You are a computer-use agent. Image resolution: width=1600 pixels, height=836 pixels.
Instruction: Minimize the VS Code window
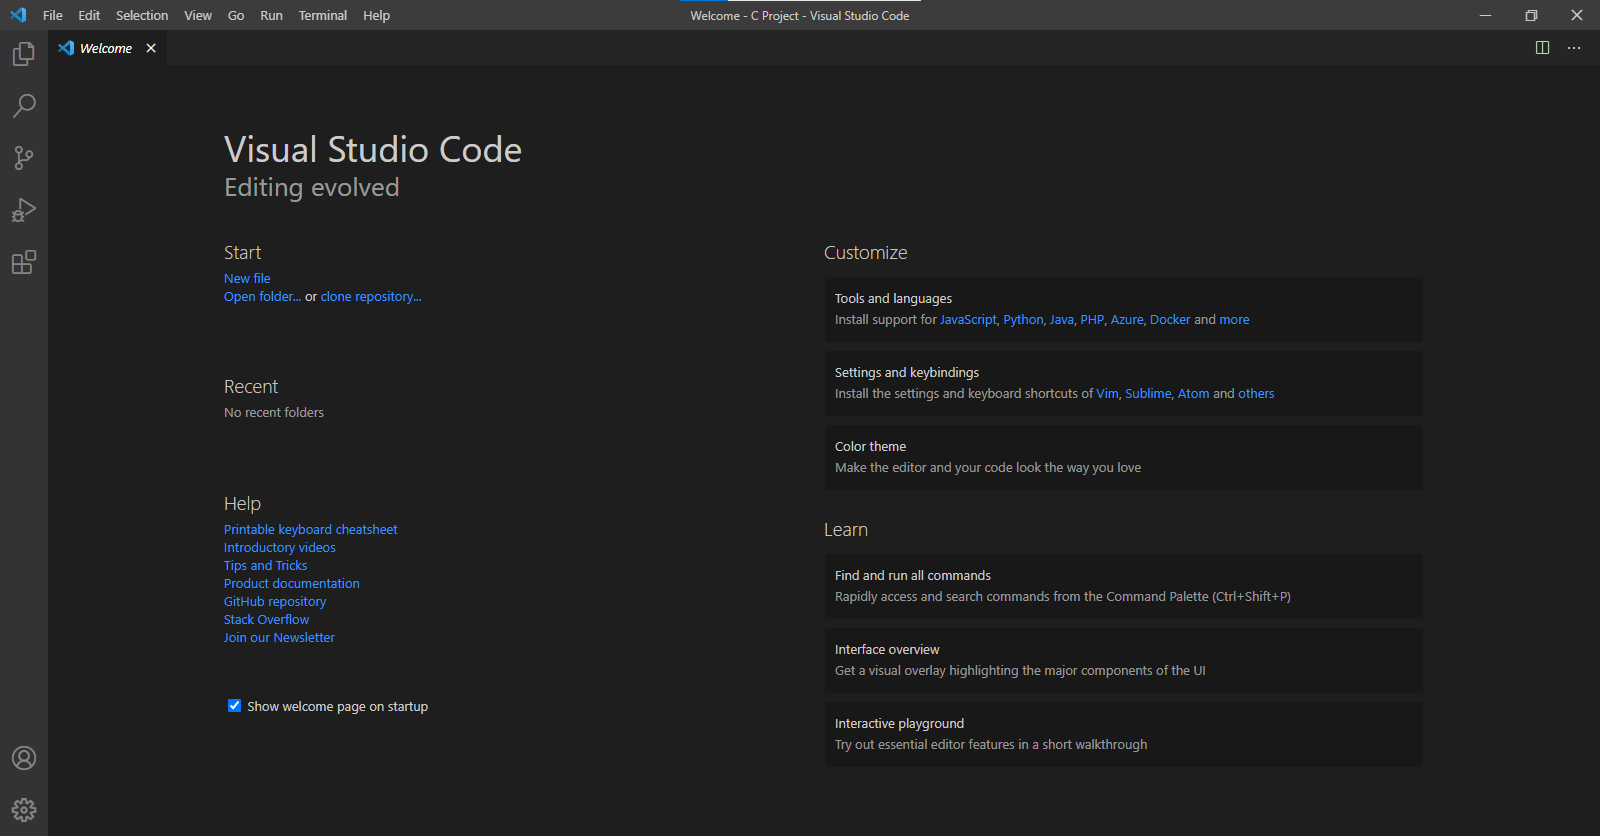(x=1485, y=15)
